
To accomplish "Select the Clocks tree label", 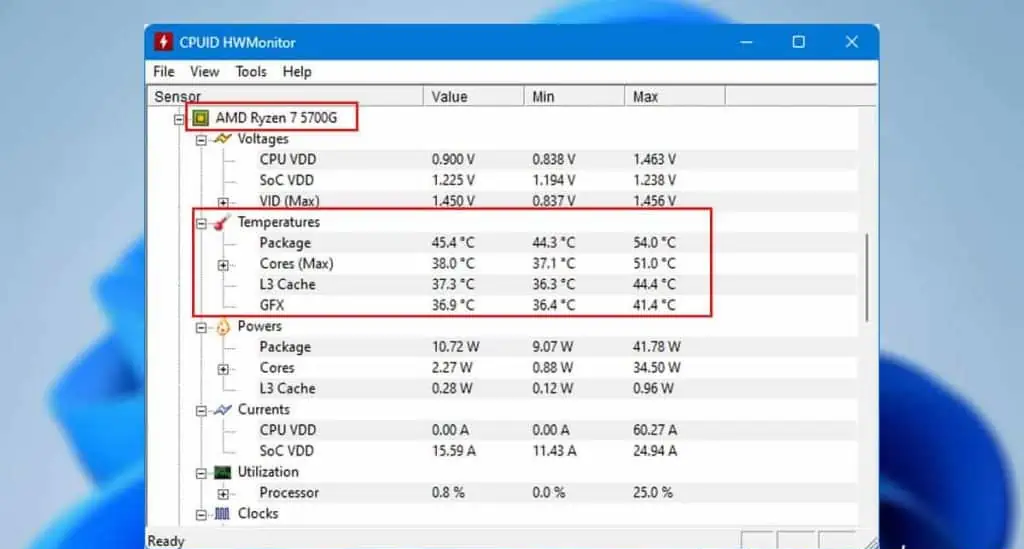I will click(258, 514).
